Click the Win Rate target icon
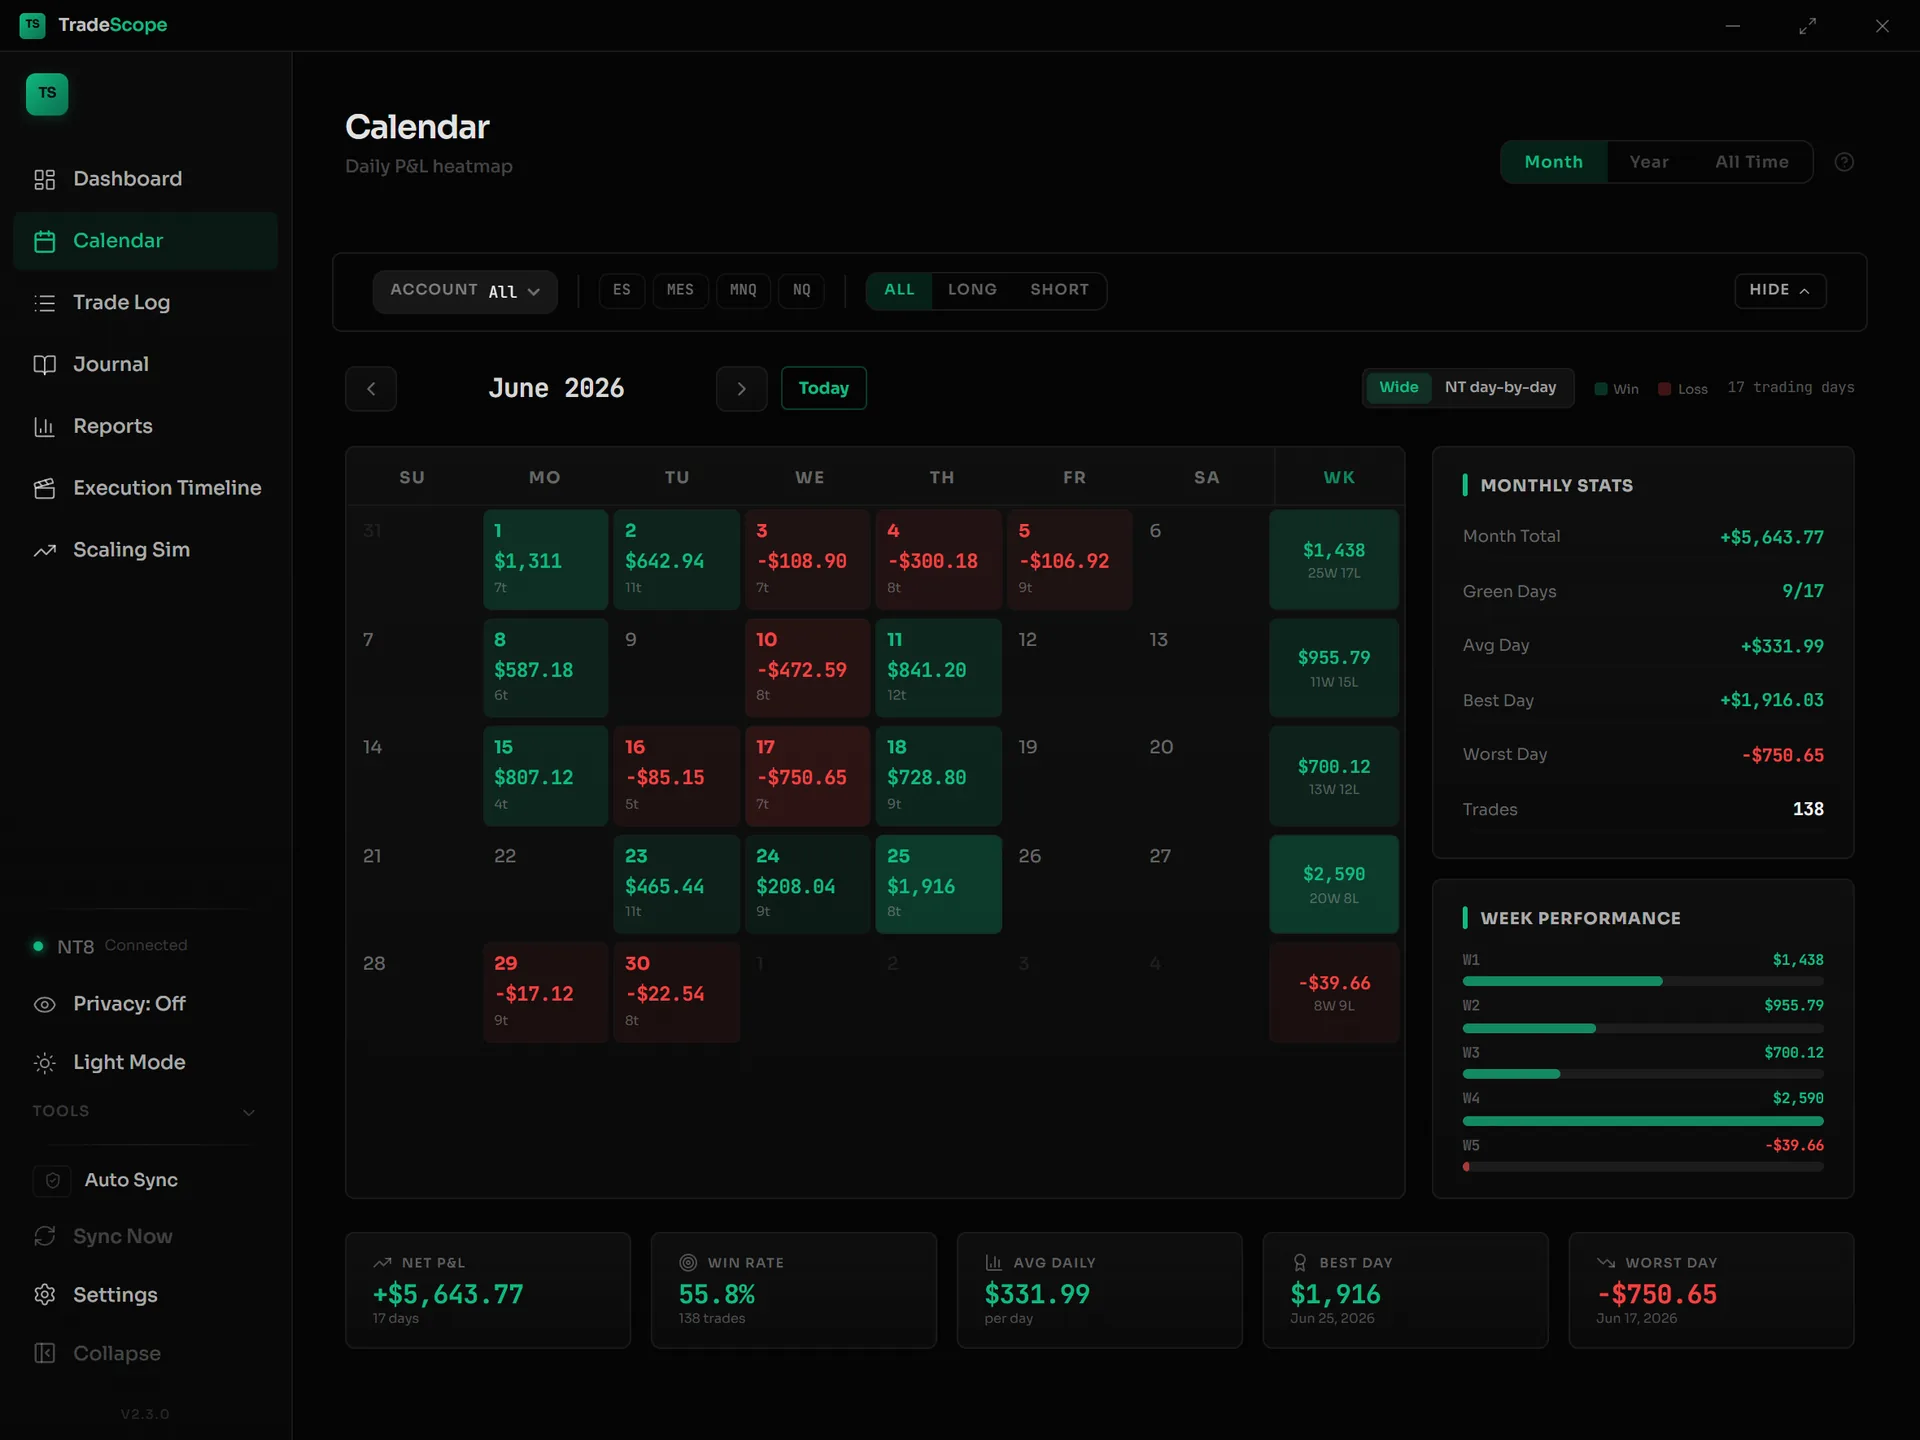This screenshot has width=1920, height=1440. [x=688, y=1263]
